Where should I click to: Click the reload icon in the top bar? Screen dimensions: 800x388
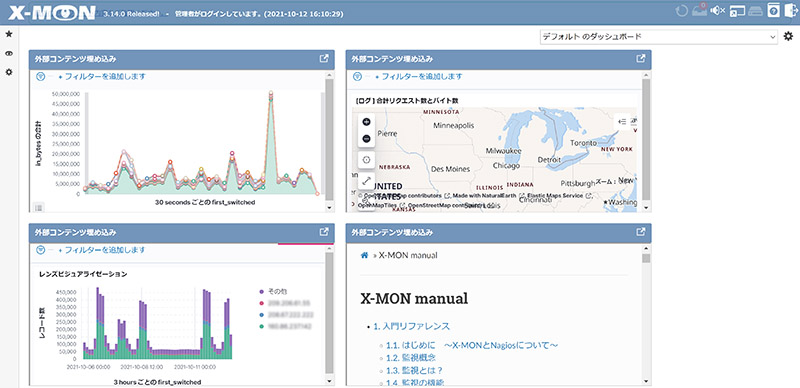tap(682, 10)
